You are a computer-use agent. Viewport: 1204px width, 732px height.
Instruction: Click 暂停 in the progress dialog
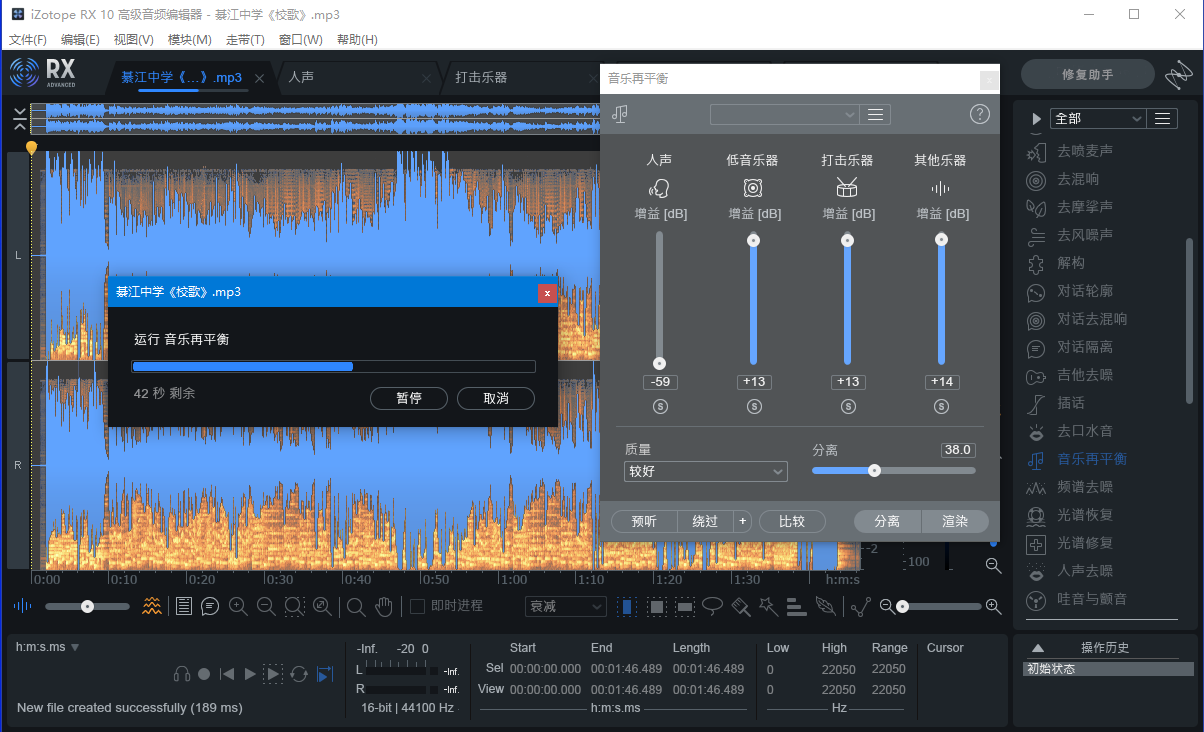pos(409,398)
